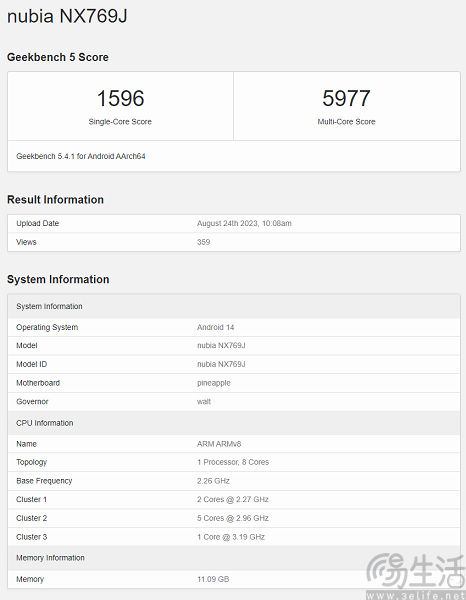Select the 'August 24th 2023, 10:08am' value
The width and height of the screenshot is (466, 600).
tap(244, 223)
